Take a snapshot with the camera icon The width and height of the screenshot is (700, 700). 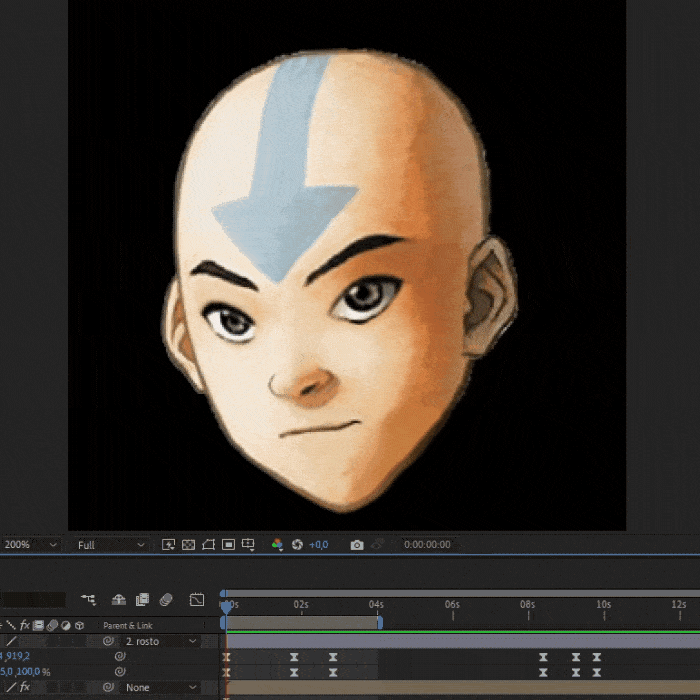coord(357,545)
